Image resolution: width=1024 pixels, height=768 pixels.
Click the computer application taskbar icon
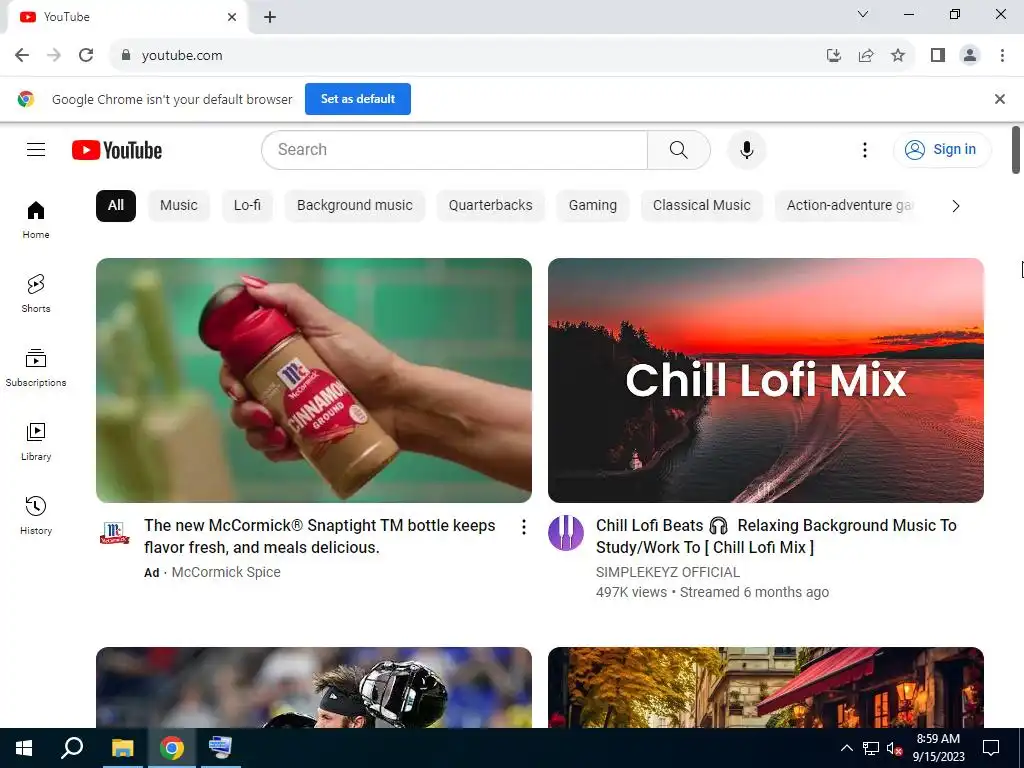220,748
